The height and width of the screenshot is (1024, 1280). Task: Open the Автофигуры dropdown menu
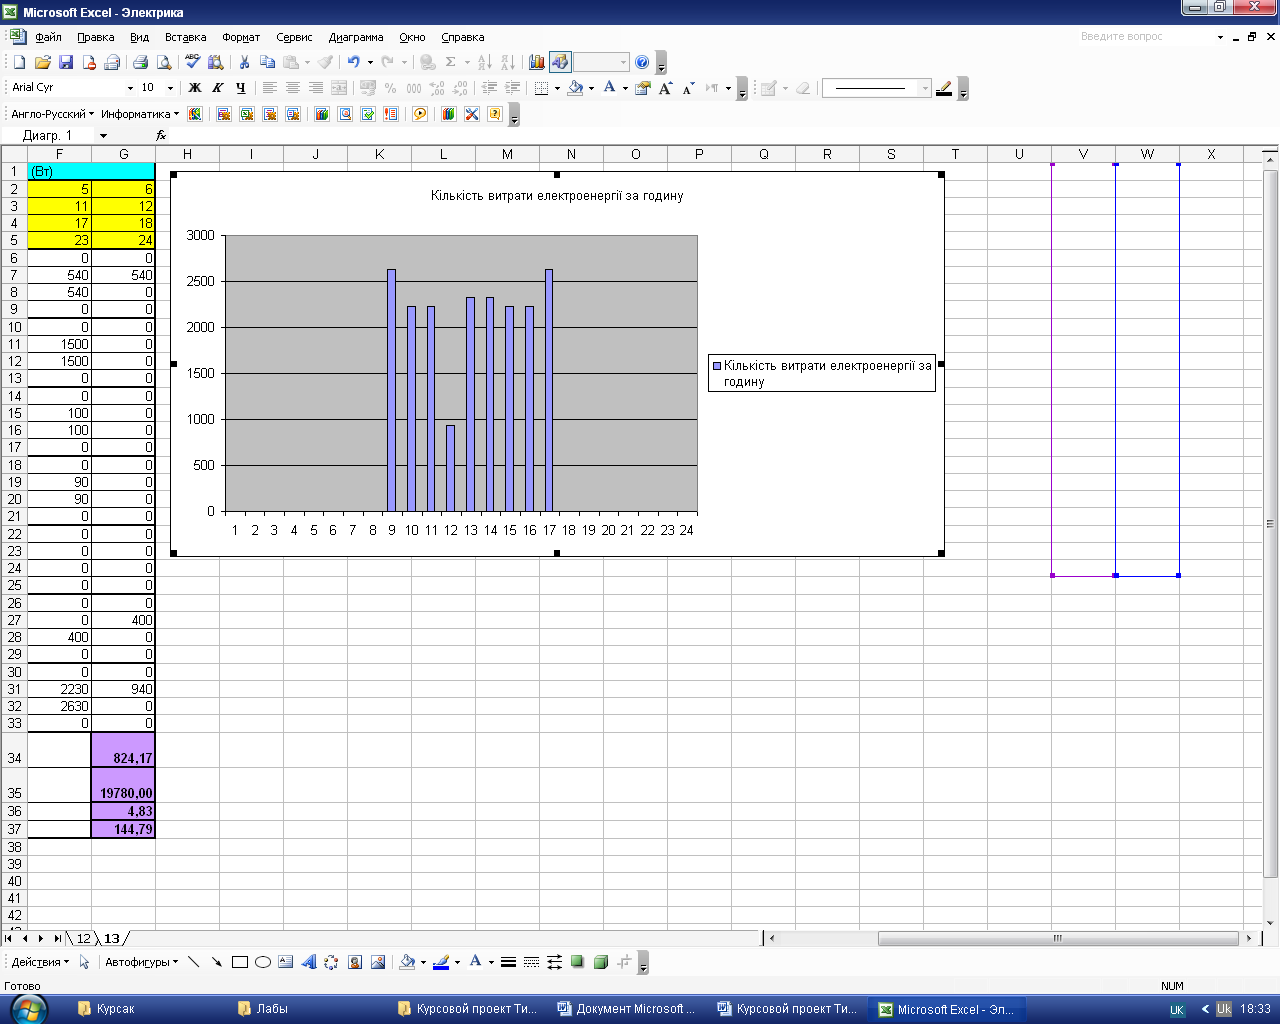[x=141, y=962]
